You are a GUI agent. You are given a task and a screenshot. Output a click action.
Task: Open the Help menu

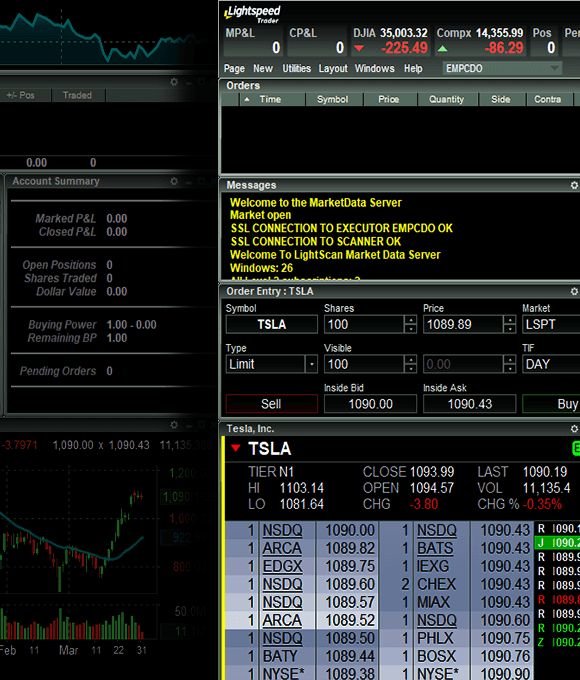pyautogui.click(x=413, y=69)
